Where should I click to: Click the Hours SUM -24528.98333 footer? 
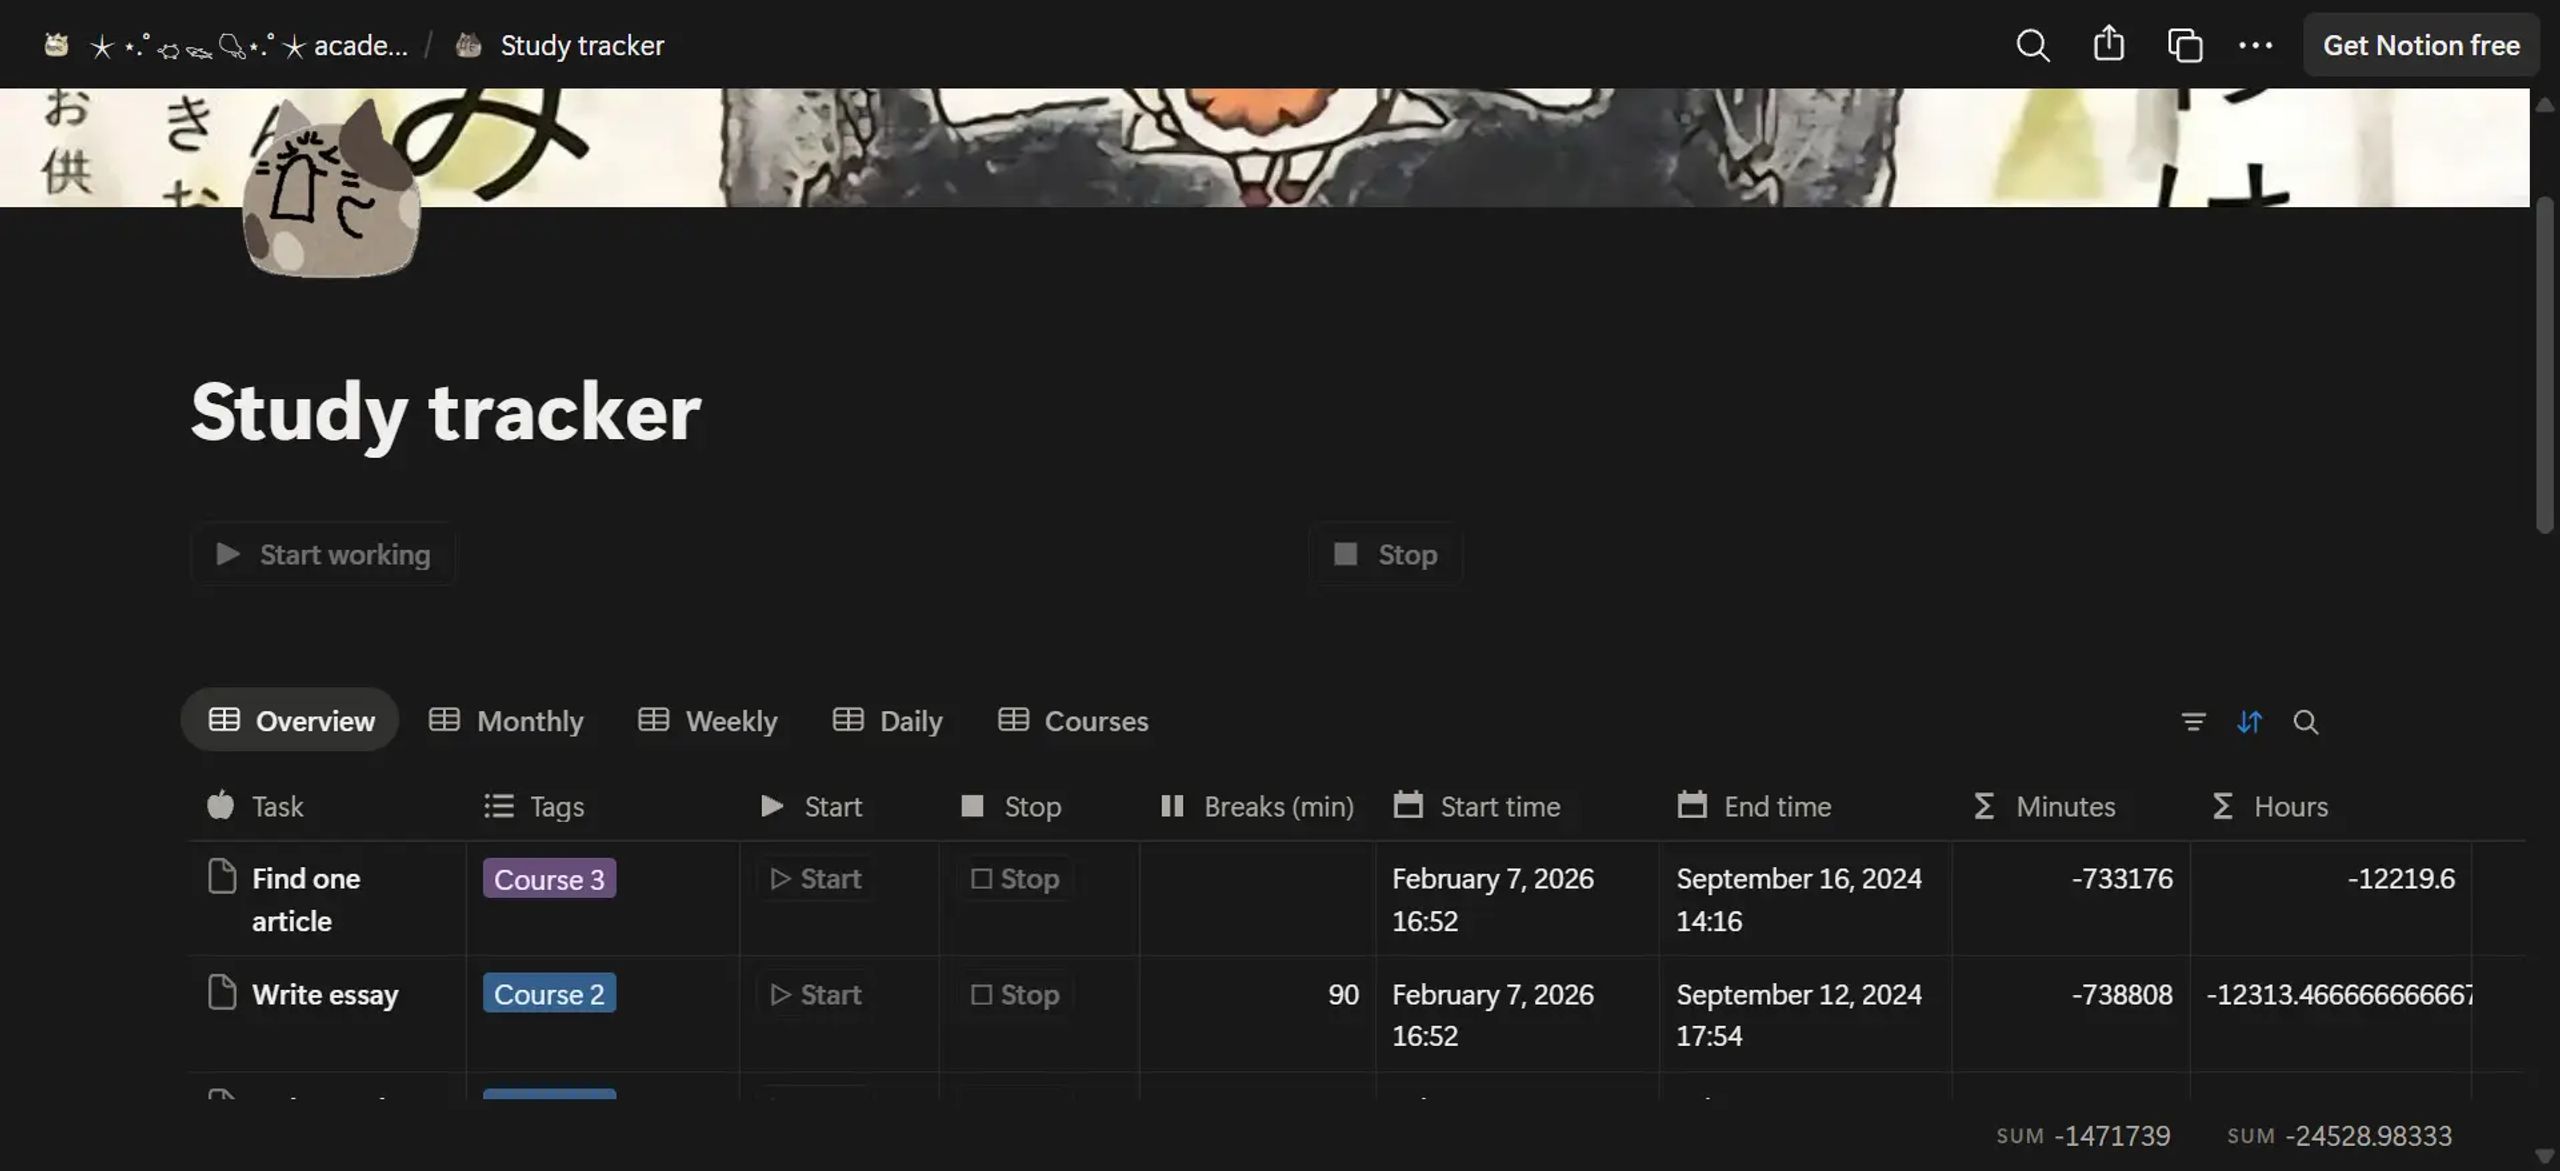click(x=2339, y=1136)
